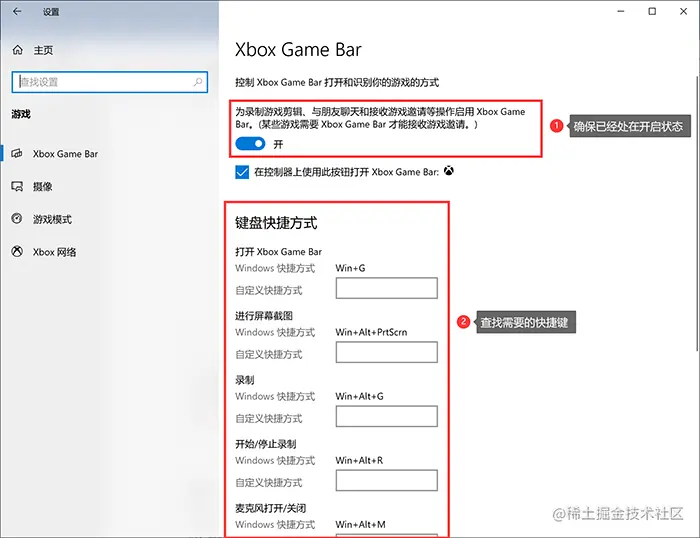Turn off the Xbox Game Bar toggle
The height and width of the screenshot is (538, 700).
(x=250, y=144)
